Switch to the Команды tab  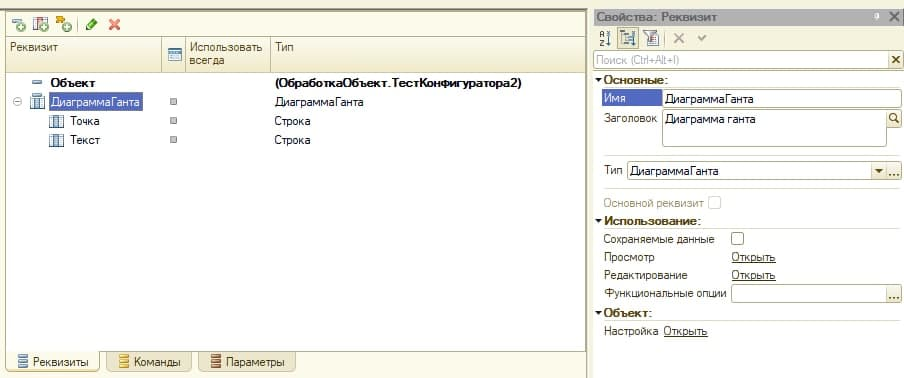149,362
